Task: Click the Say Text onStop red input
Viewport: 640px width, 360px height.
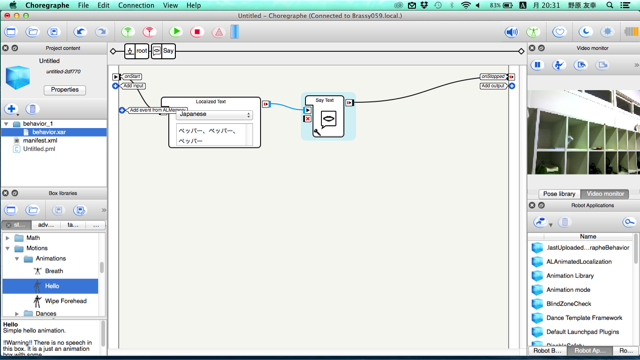Action: pos(307,119)
